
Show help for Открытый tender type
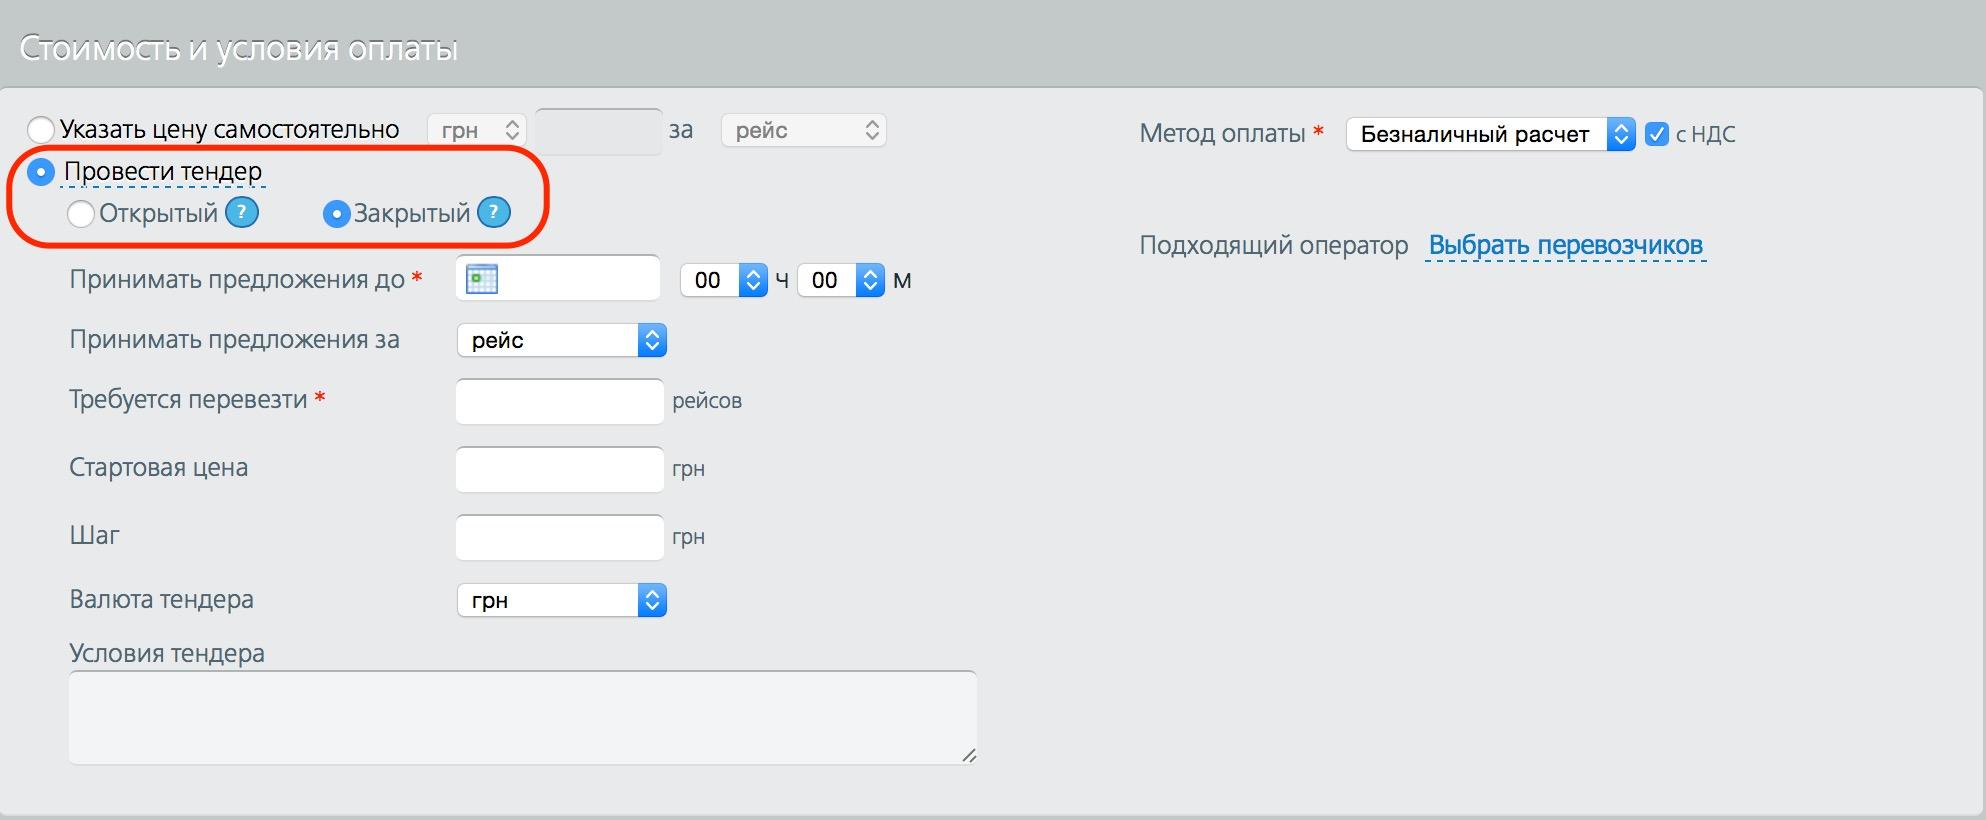tap(242, 213)
